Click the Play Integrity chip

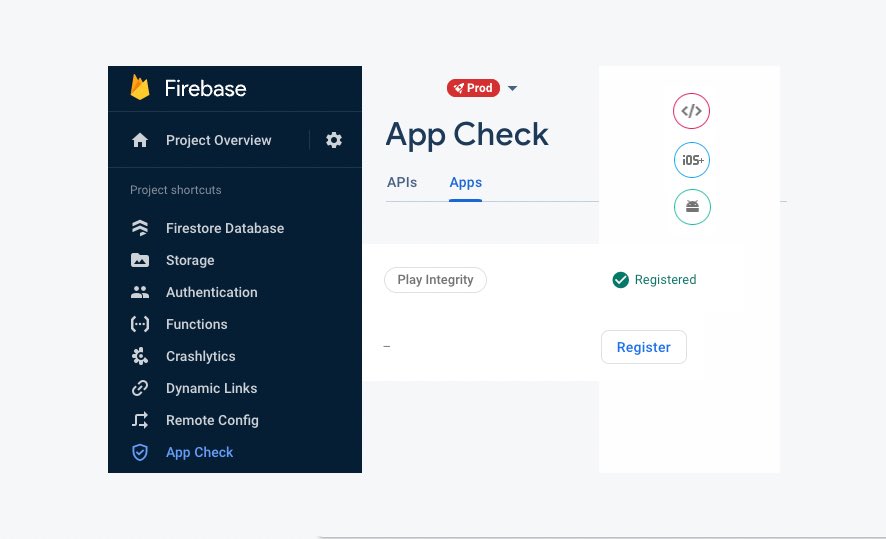pos(435,280)
